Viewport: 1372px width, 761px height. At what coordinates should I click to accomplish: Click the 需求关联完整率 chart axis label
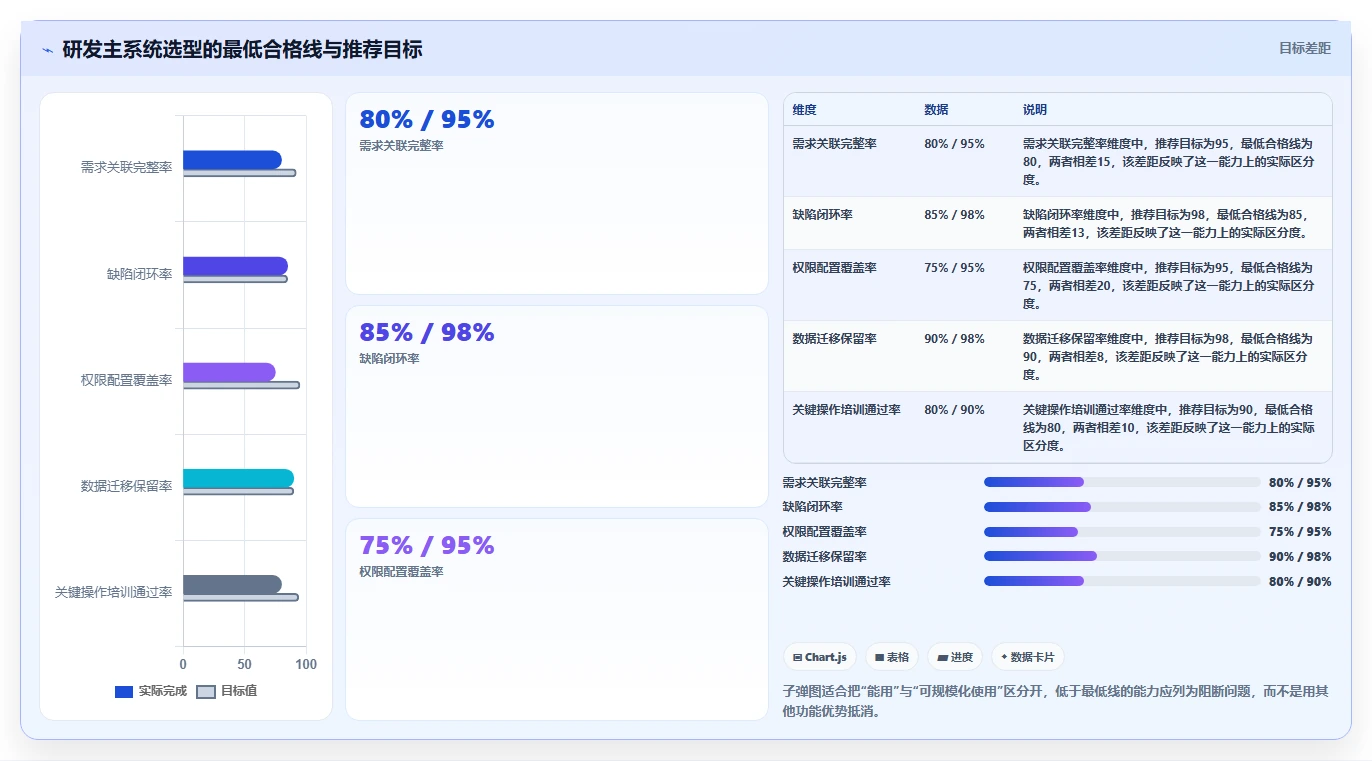click(x=126, y=168)
